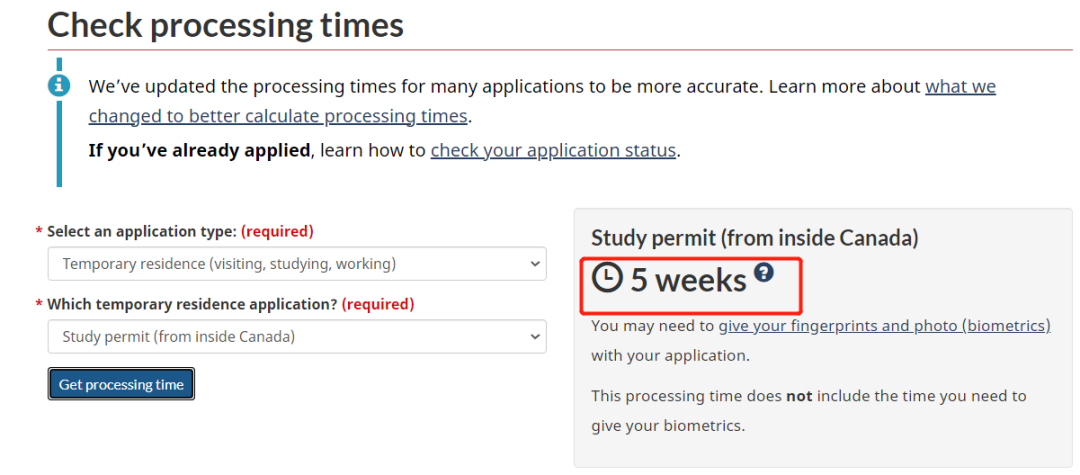This screenshot has width=1080, height=475.
Task: Click the chevron on the Study permit dropdown
Action: 533,337
